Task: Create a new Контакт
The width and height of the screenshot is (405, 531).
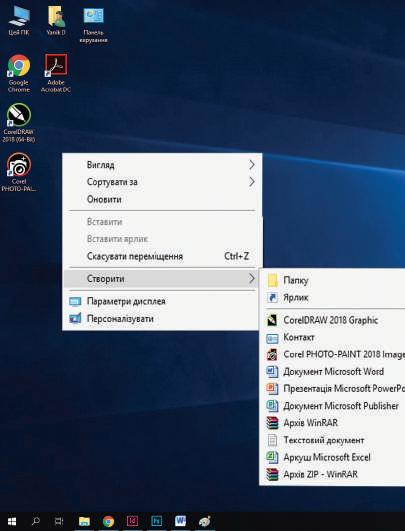Action: point(333,337)
